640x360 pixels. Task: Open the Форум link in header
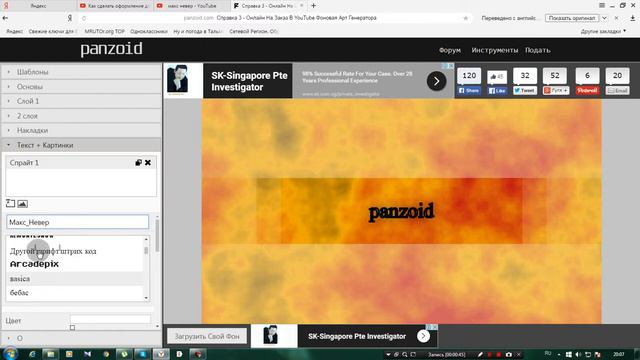coord(450,50)
